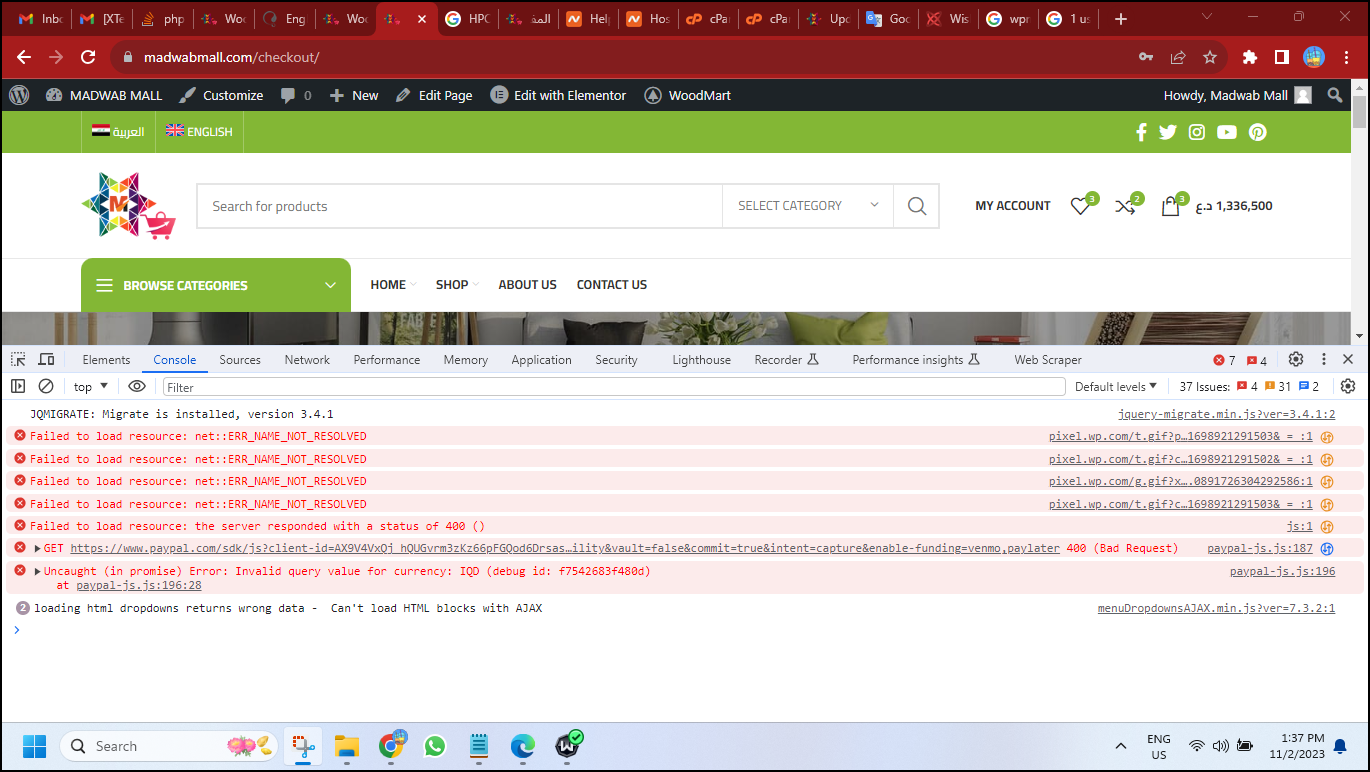Screen dimensions: 1370x772
Task: Switch site language to English
Action: point(199,132)
